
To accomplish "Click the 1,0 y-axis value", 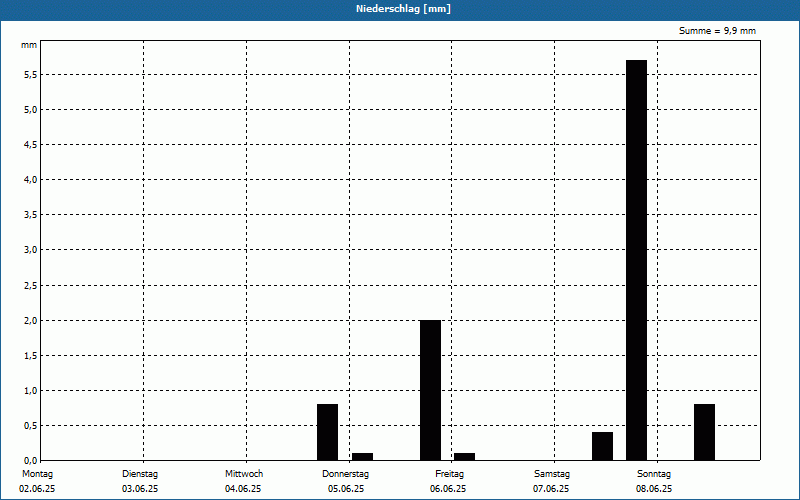I will tap(31, 391).
